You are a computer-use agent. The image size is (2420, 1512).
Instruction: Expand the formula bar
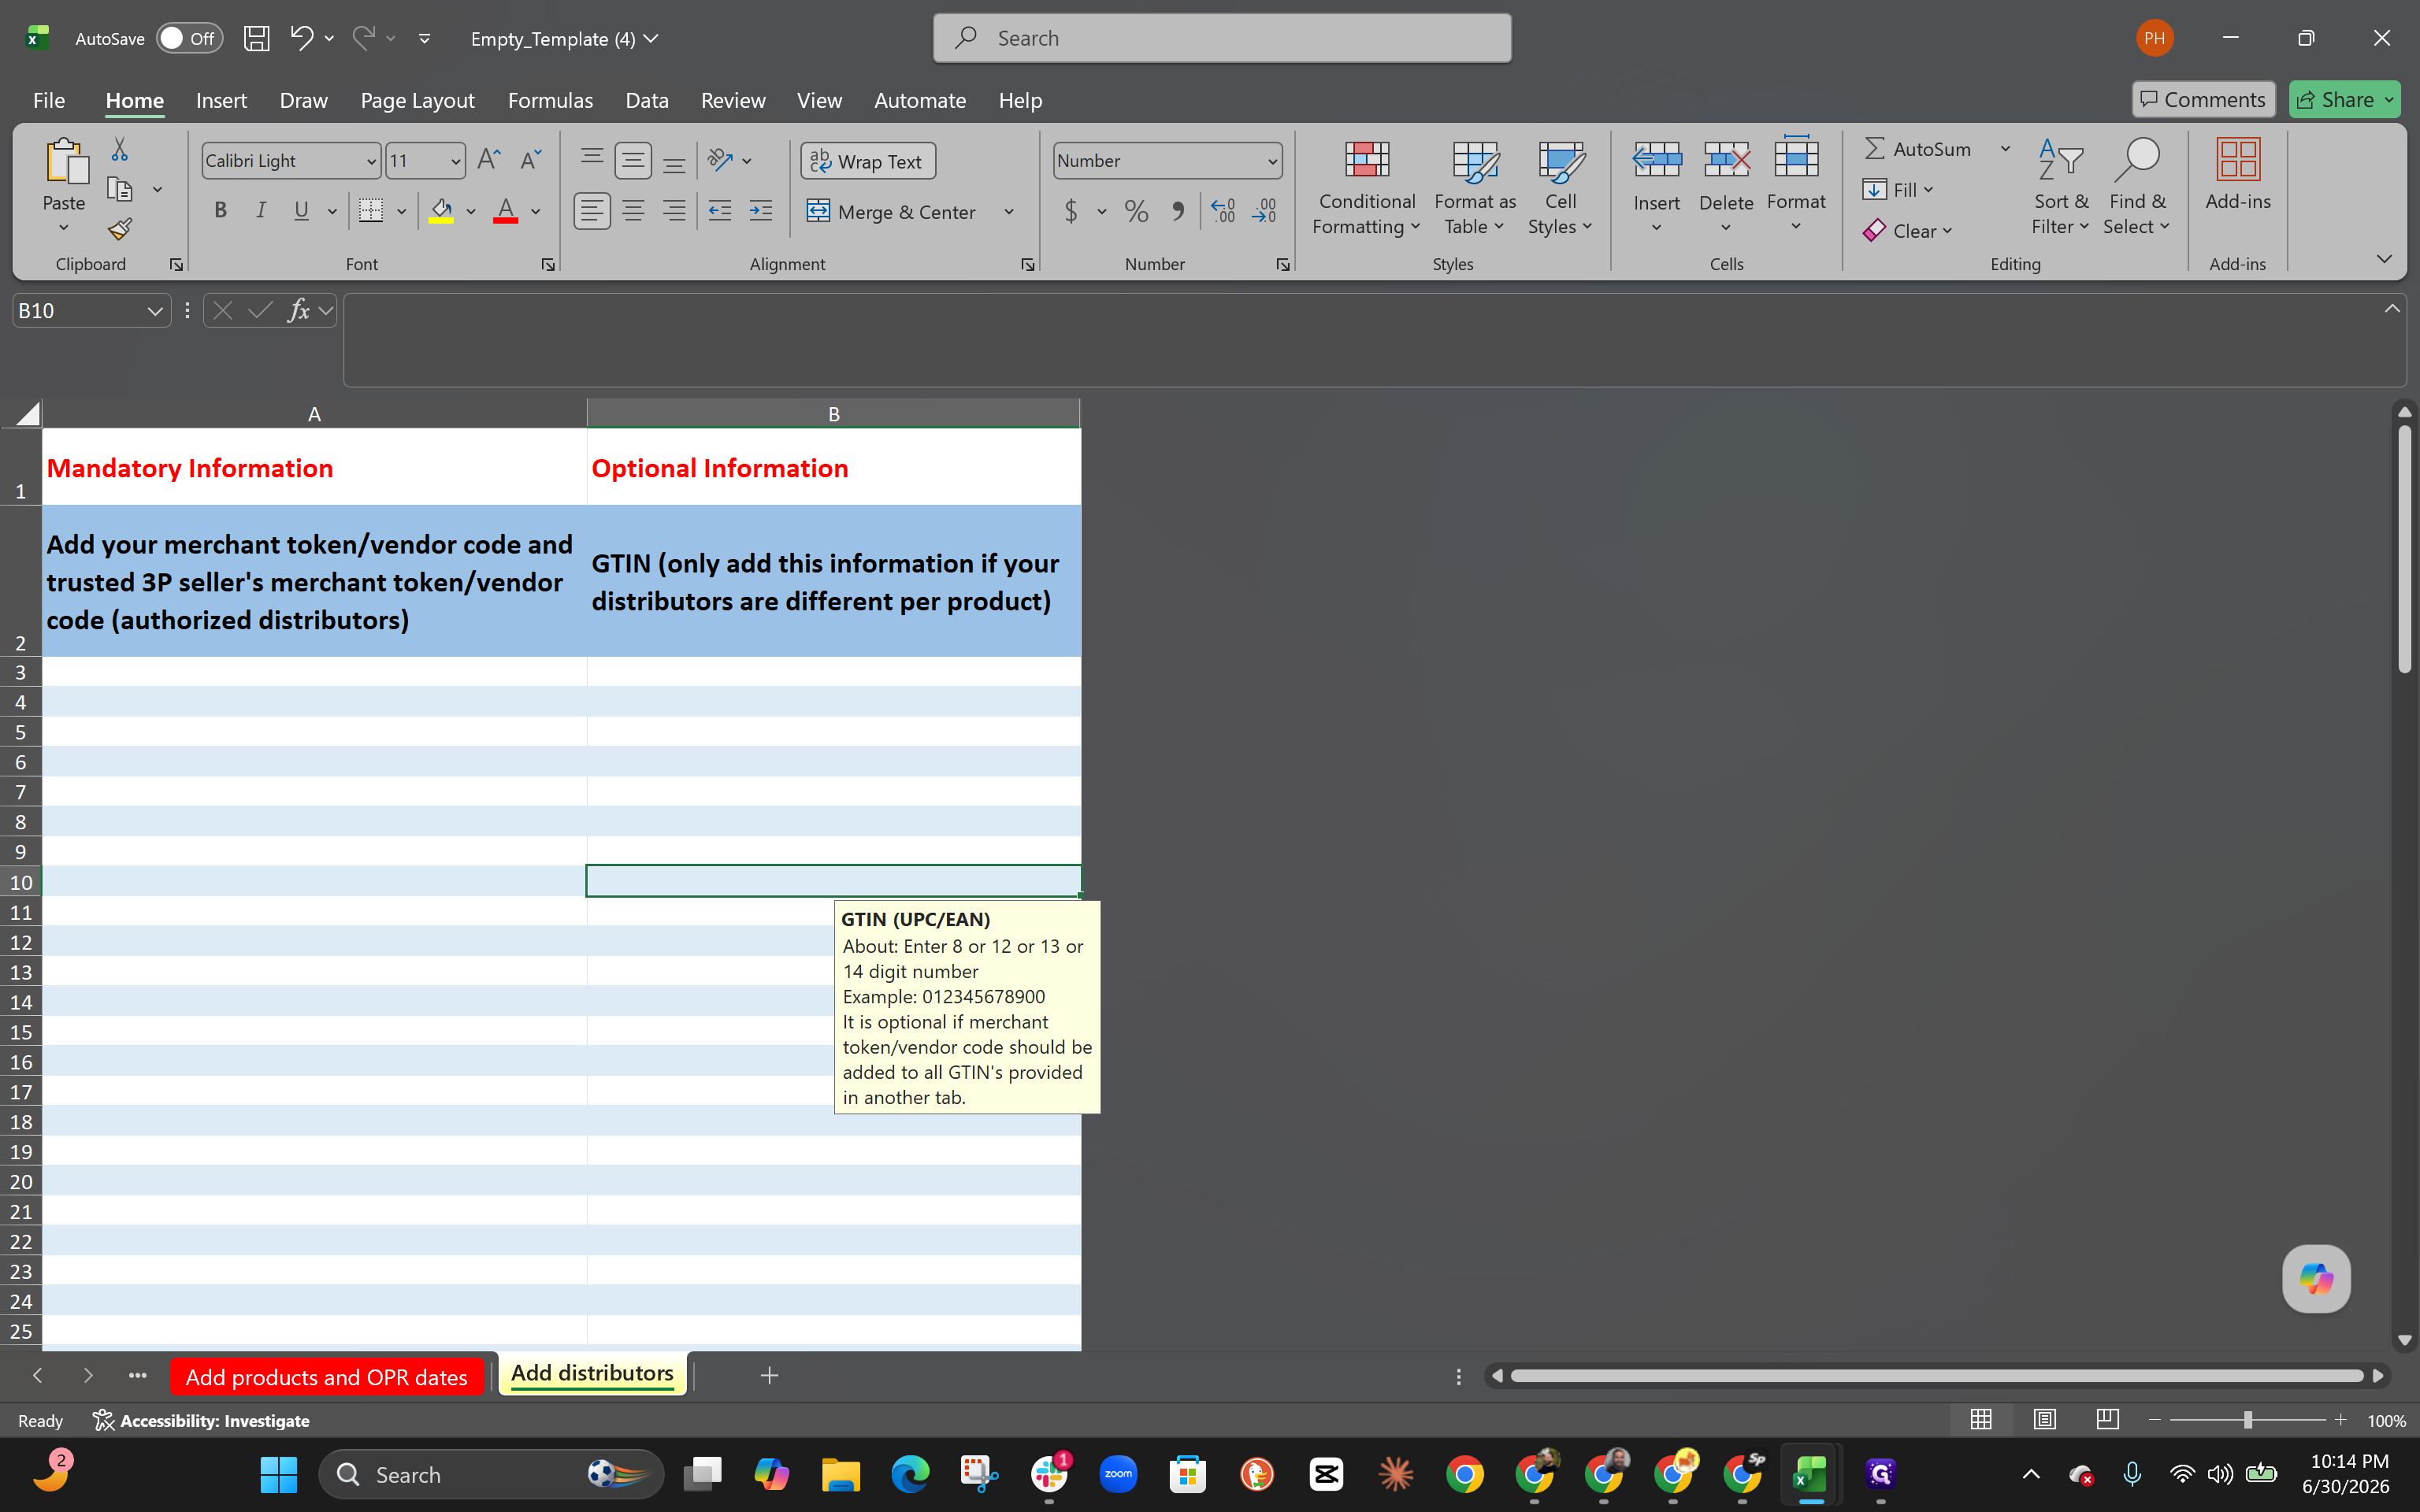click(x=2392, y=309)
